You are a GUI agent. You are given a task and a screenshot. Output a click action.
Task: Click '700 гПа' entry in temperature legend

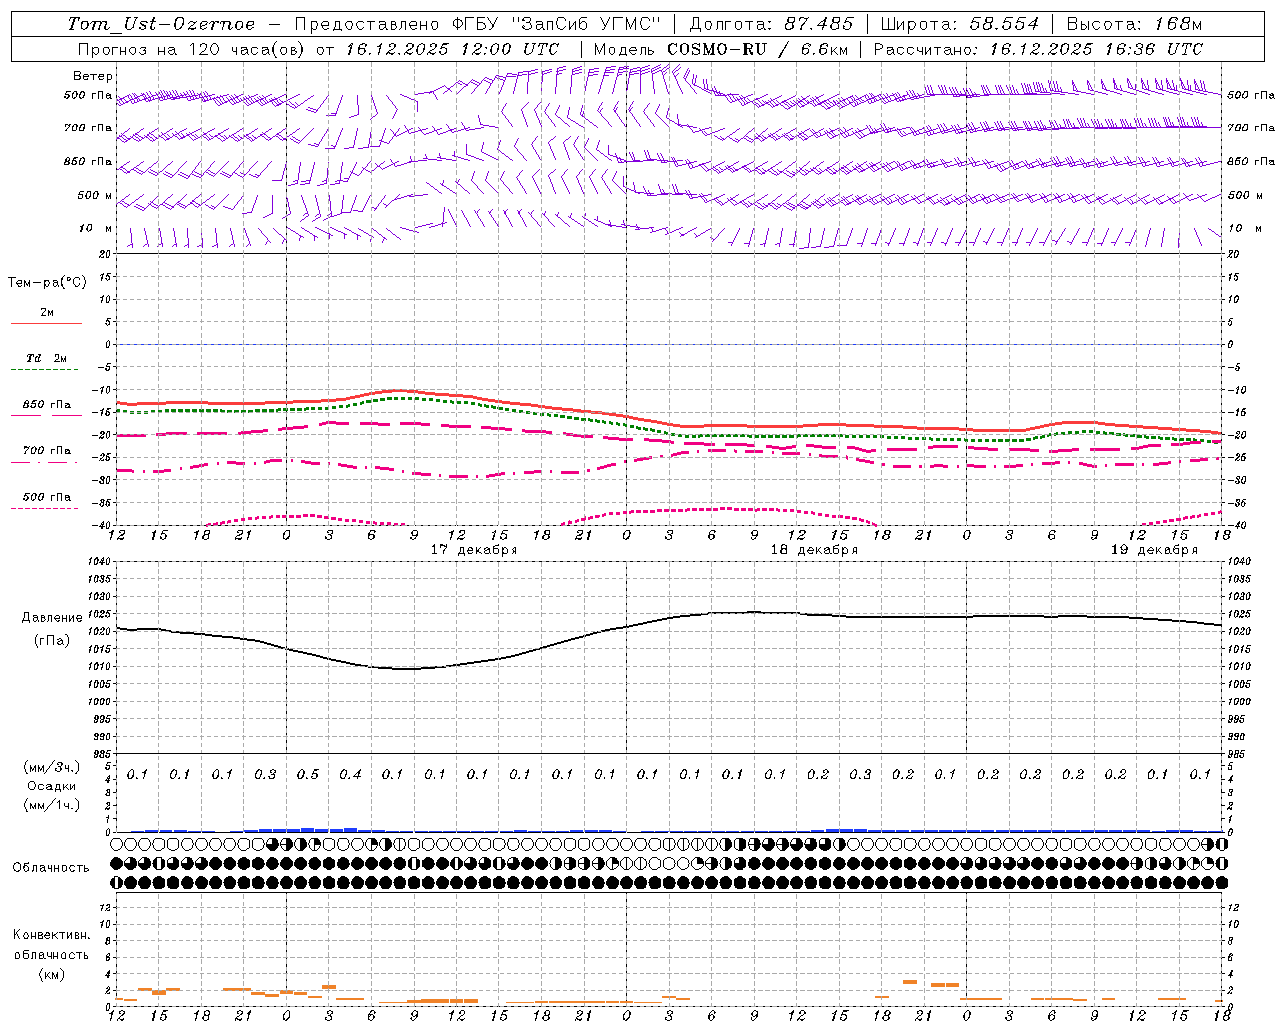[47, 451]
